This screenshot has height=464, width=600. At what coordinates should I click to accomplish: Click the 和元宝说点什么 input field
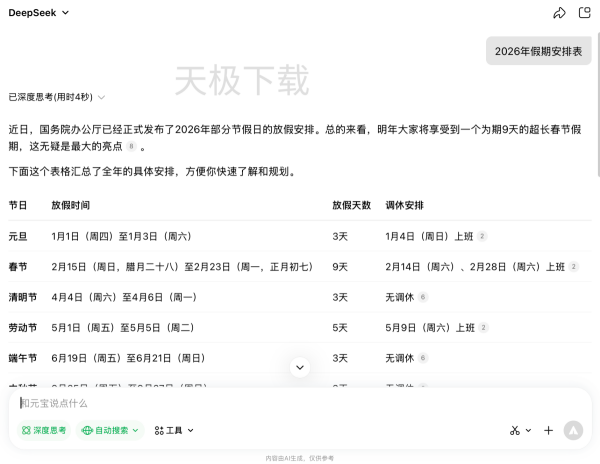[x=280, y=403]
